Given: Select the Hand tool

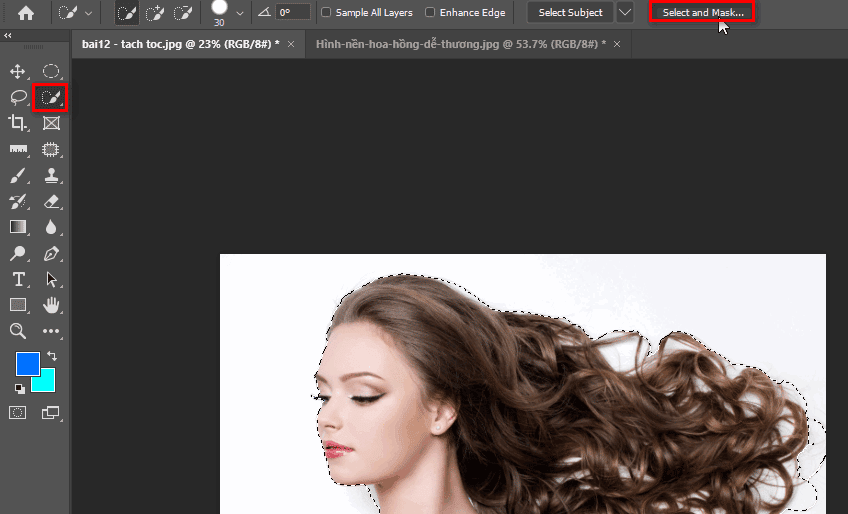Looking at the screenshot, I should click(51, 305).
